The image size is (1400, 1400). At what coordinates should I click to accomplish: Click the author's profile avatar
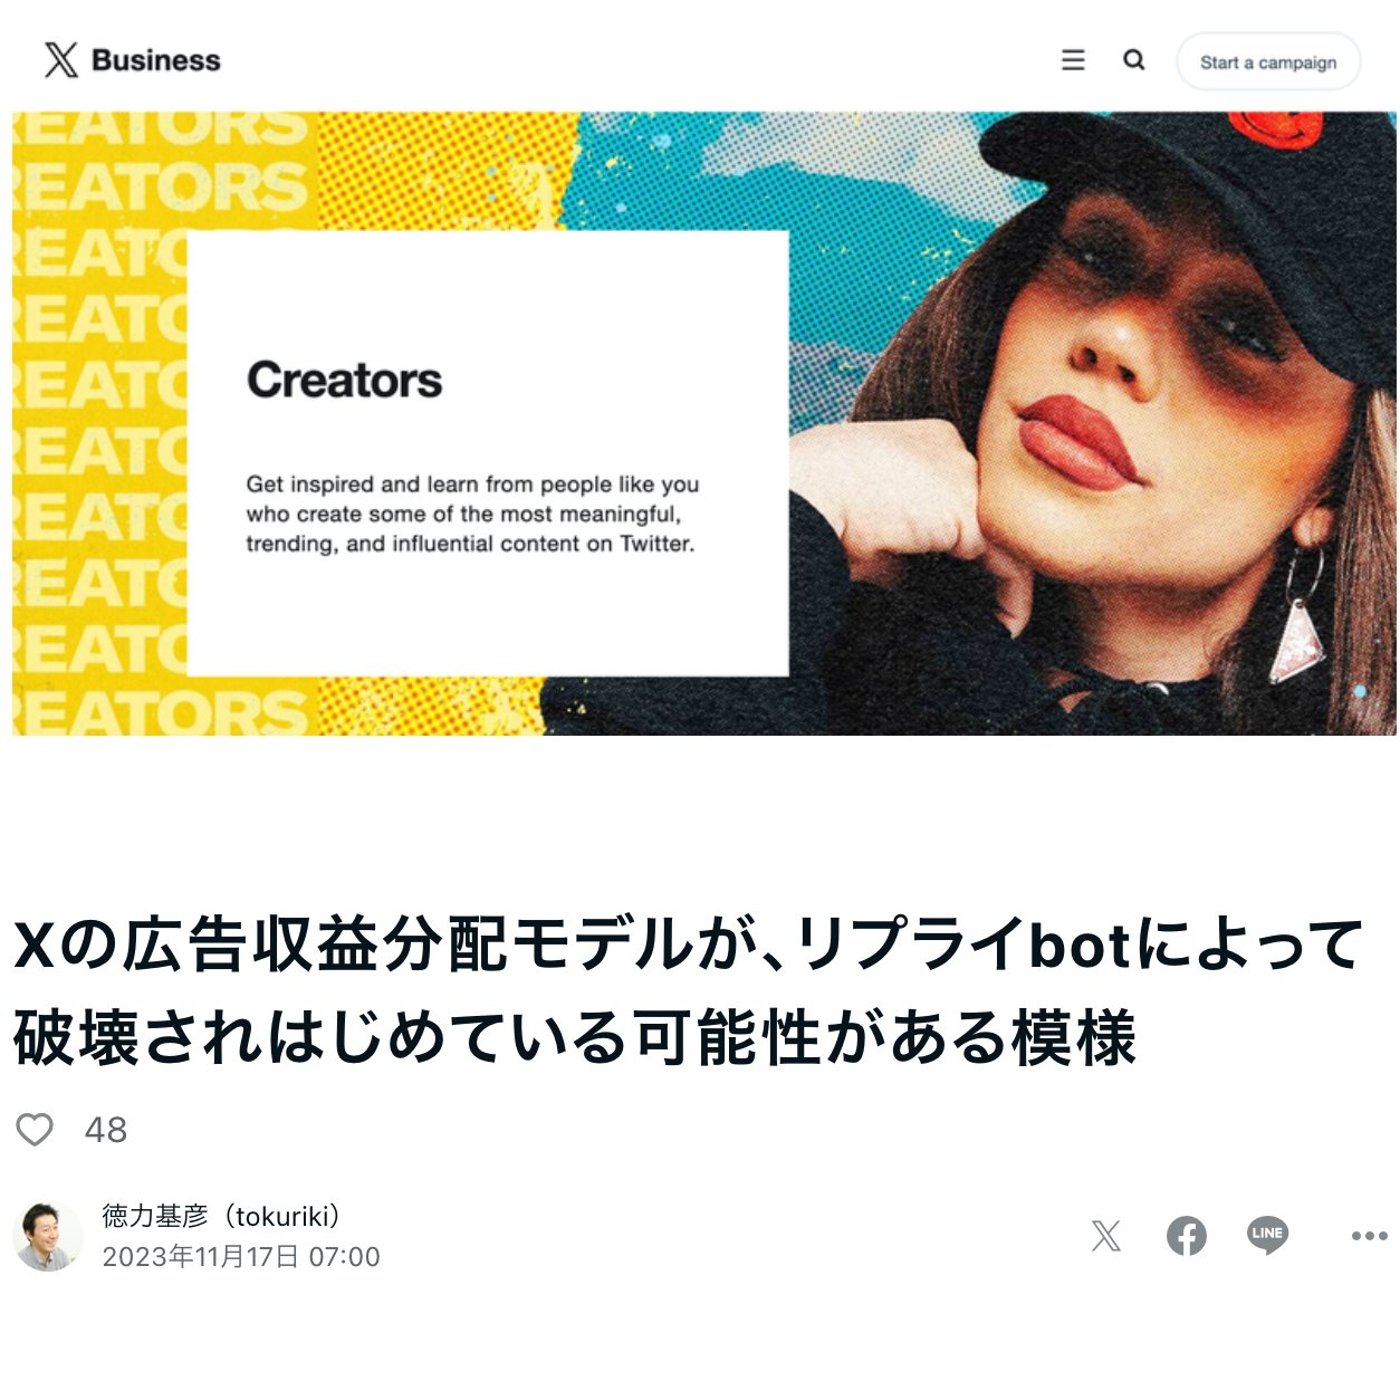click(47, 1237)
